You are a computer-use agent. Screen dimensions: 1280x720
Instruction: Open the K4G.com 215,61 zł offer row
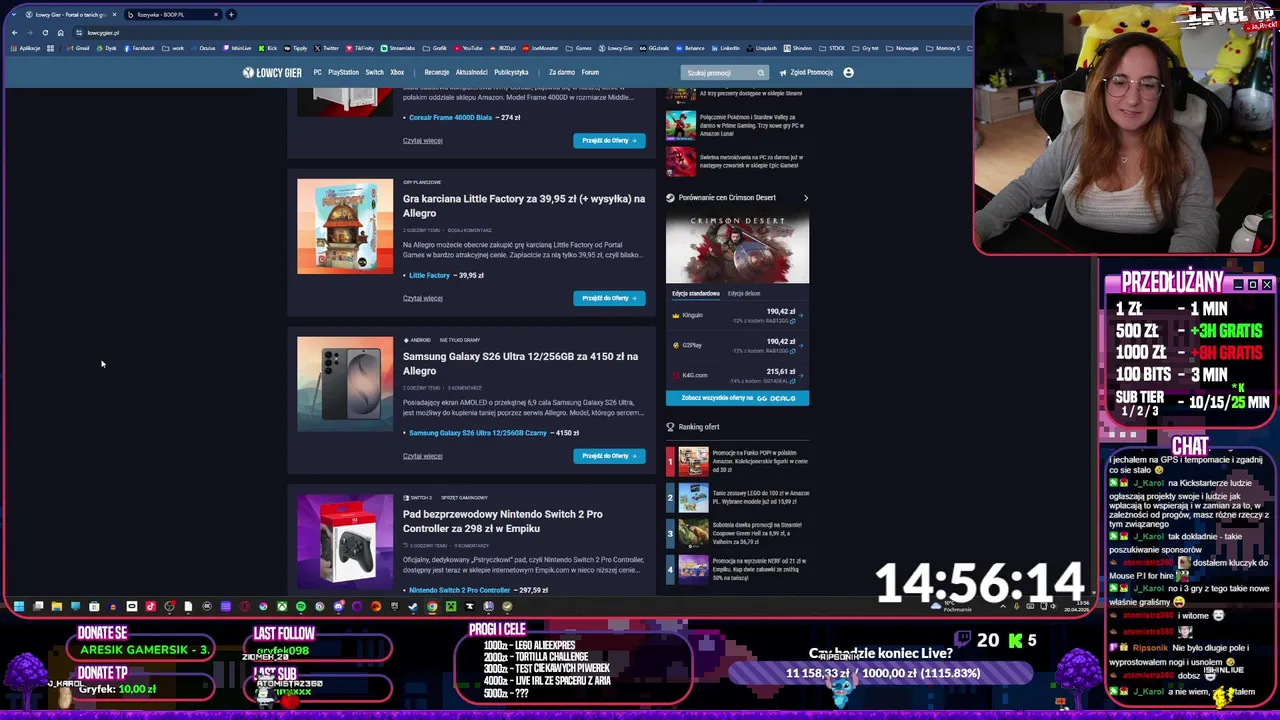pyautogui.click(x=737, y=375)
